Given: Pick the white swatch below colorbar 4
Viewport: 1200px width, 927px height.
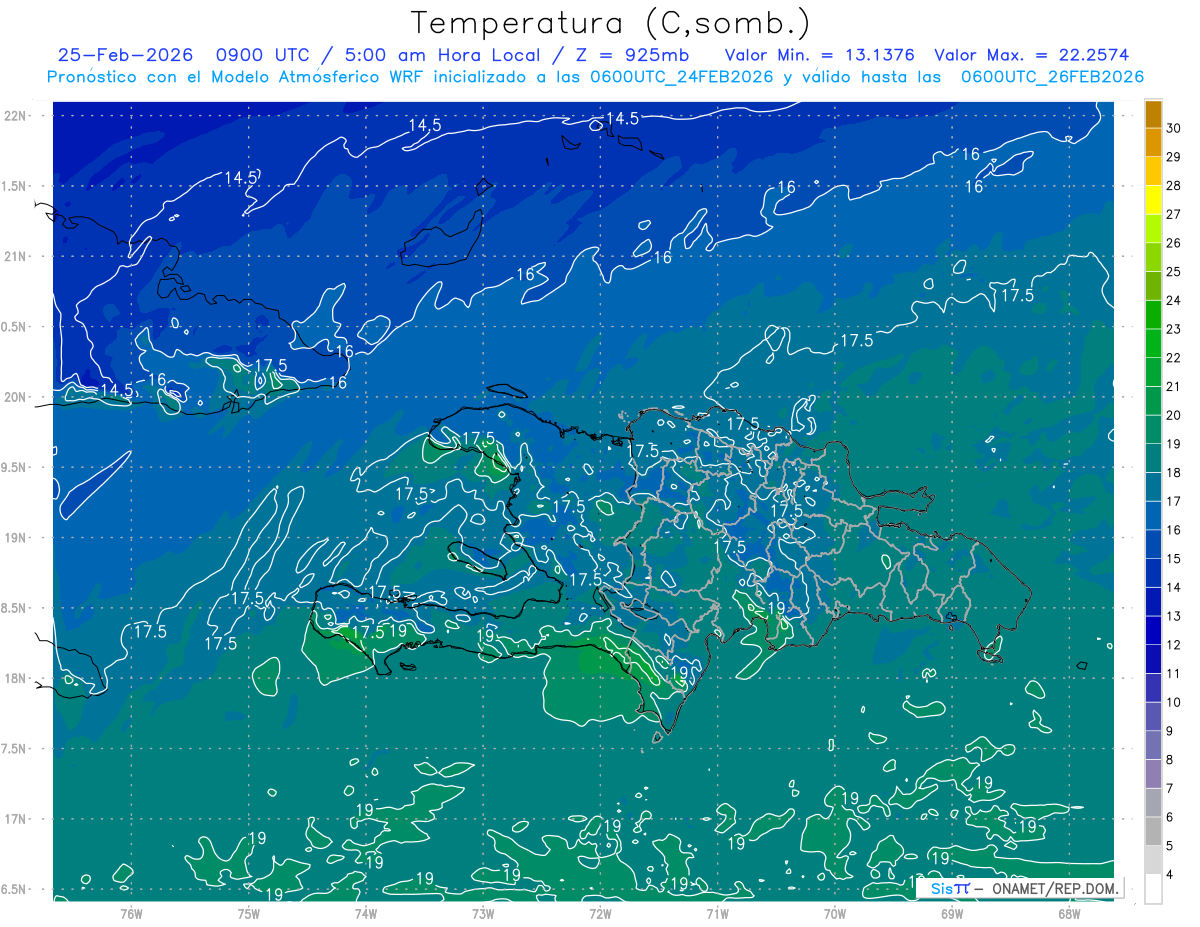Looking at the screenshot, I should click(x=1153, y=889).
